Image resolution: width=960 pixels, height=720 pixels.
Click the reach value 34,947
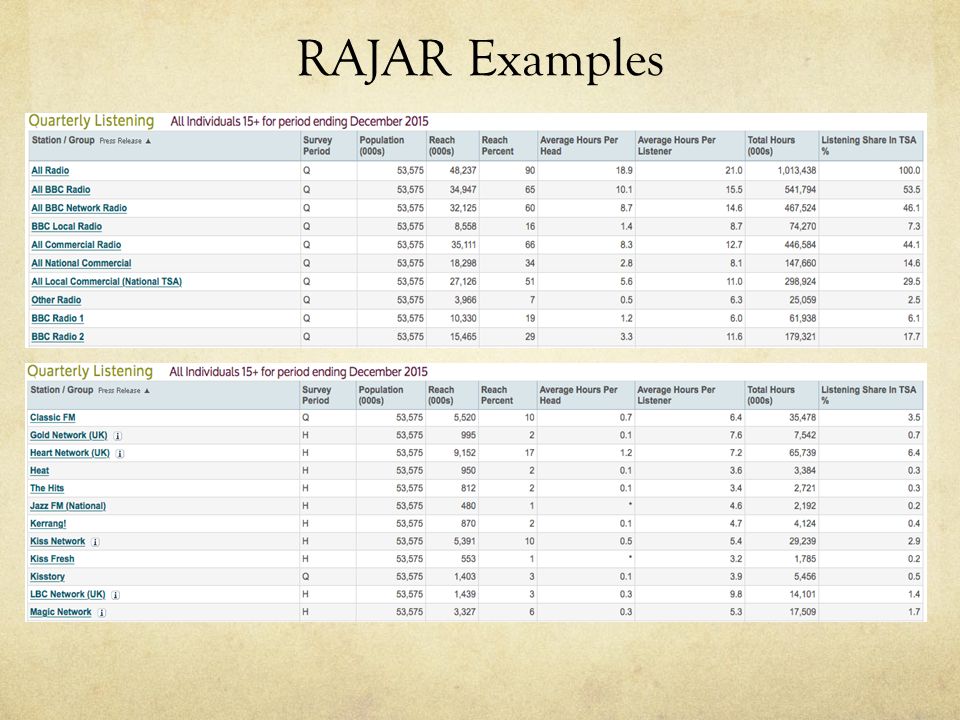coord(463,190)
